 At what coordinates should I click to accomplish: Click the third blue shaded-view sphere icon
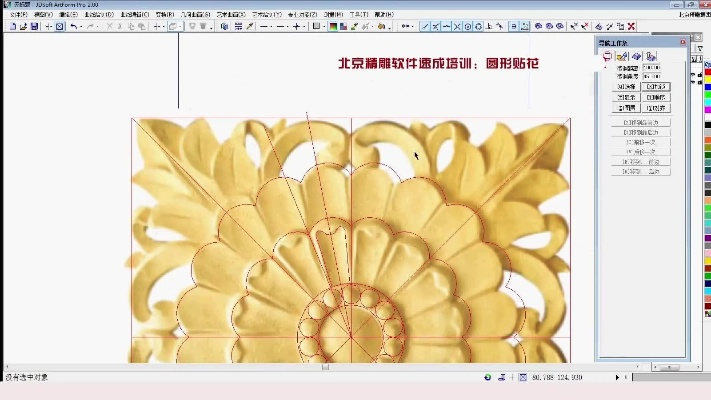click(x=560, y=26)
